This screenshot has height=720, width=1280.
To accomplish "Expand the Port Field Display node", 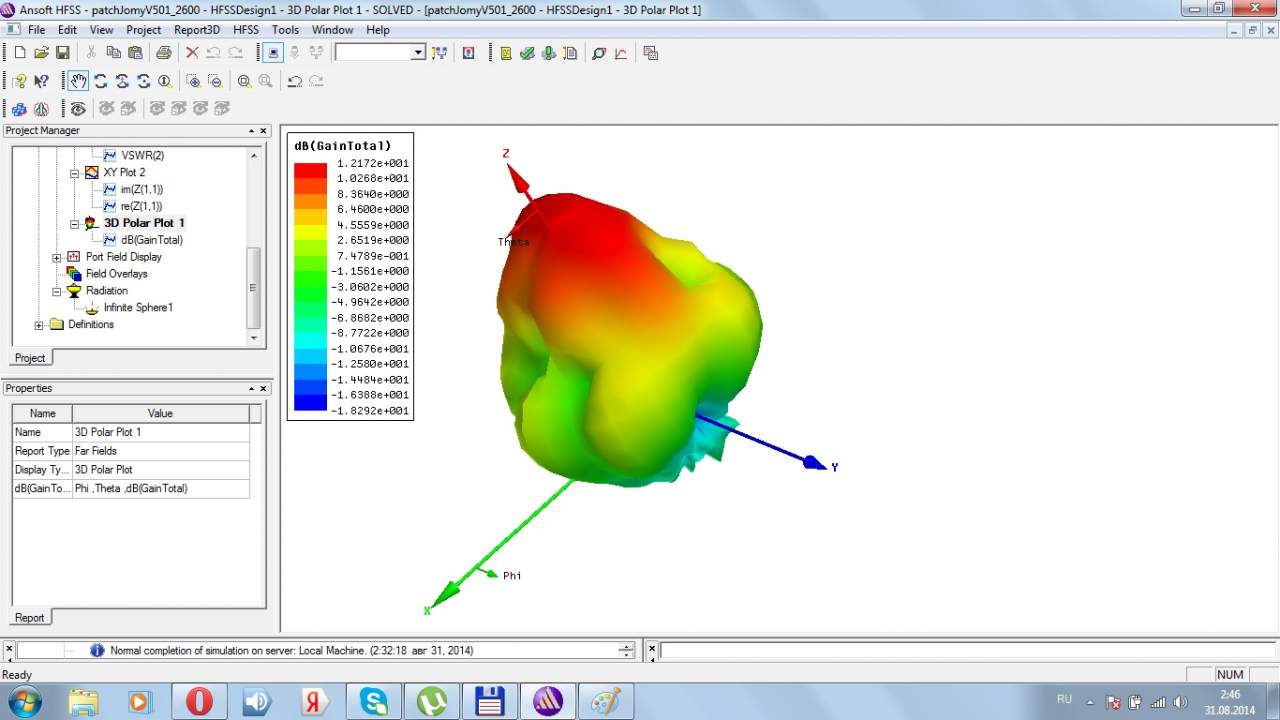I will click(57, 257).
